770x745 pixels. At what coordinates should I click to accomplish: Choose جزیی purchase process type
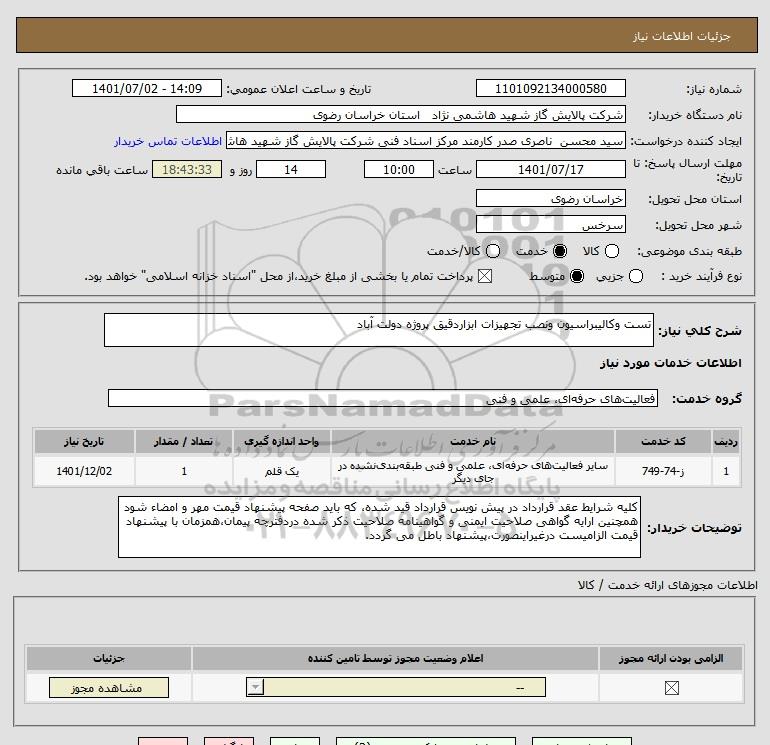pyautogui.click(x=636, y=276)
